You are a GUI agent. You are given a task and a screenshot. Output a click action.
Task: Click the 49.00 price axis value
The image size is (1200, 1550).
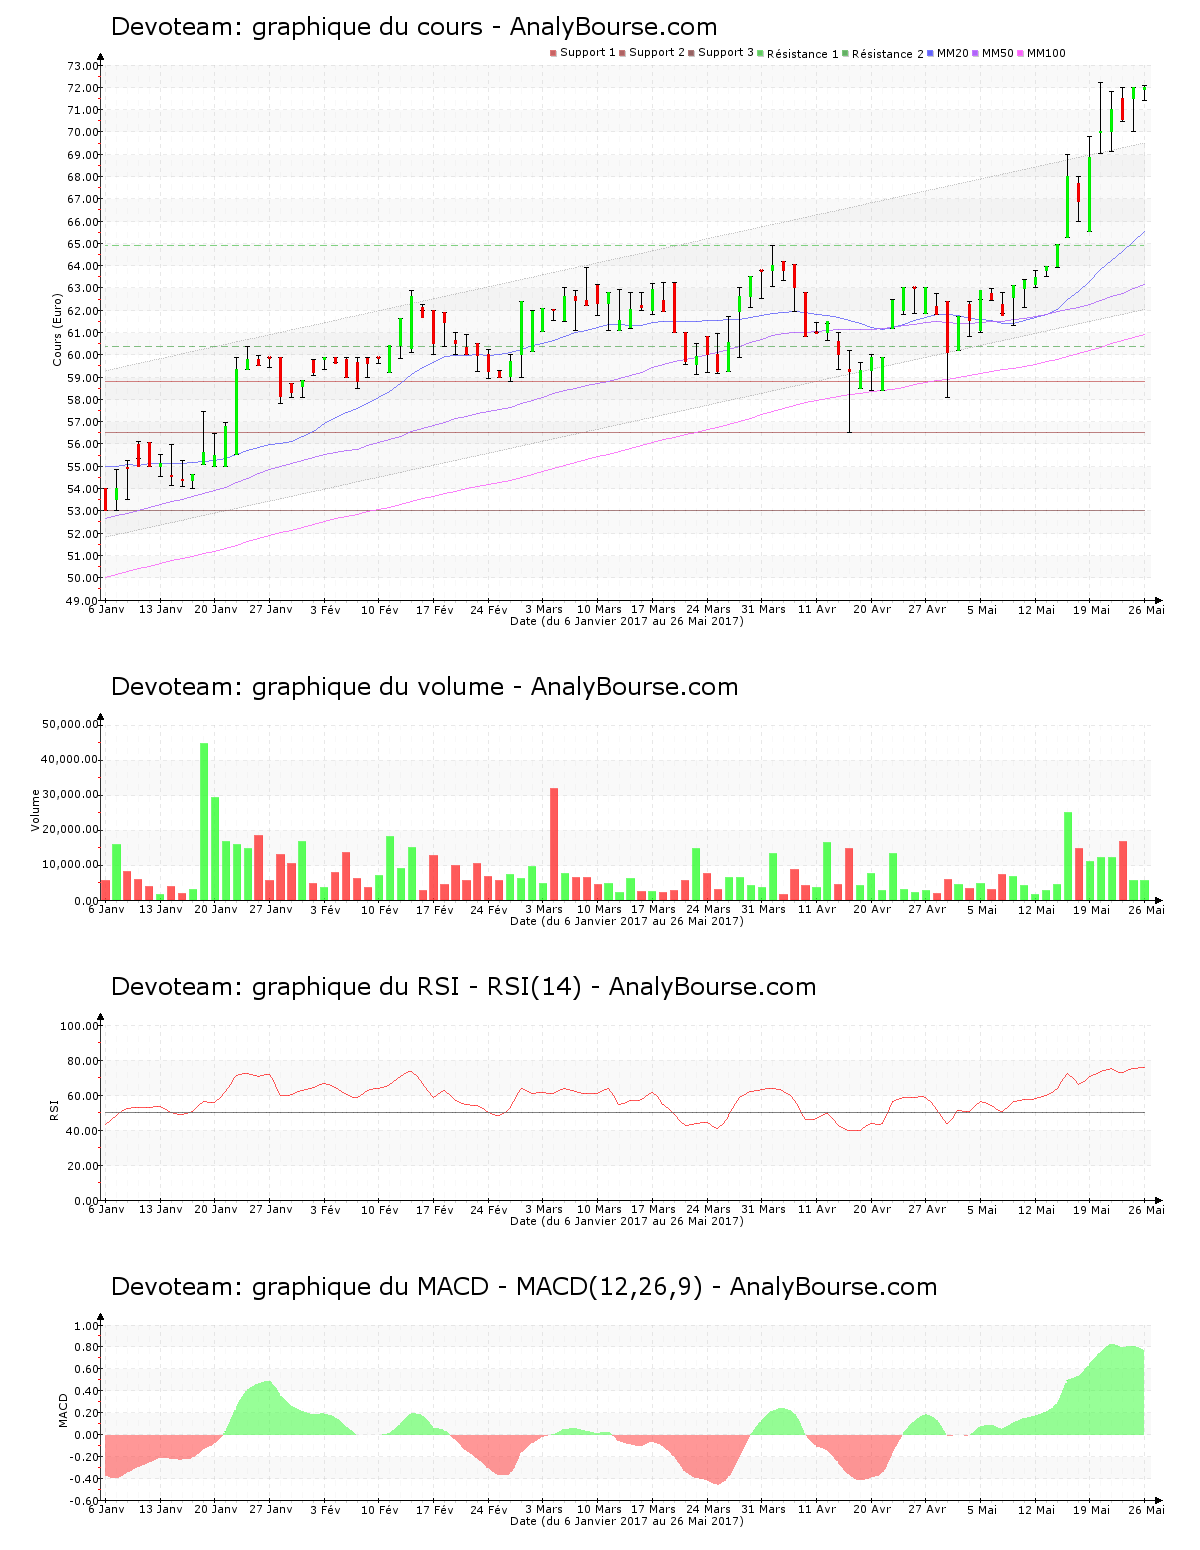click(83, 601)
